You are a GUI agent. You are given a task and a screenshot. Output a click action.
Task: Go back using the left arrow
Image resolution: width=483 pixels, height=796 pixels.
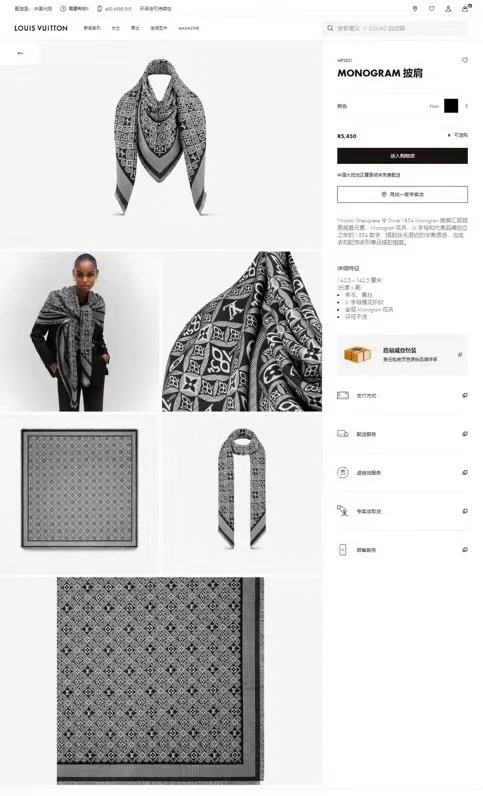(x=20, y=53)
